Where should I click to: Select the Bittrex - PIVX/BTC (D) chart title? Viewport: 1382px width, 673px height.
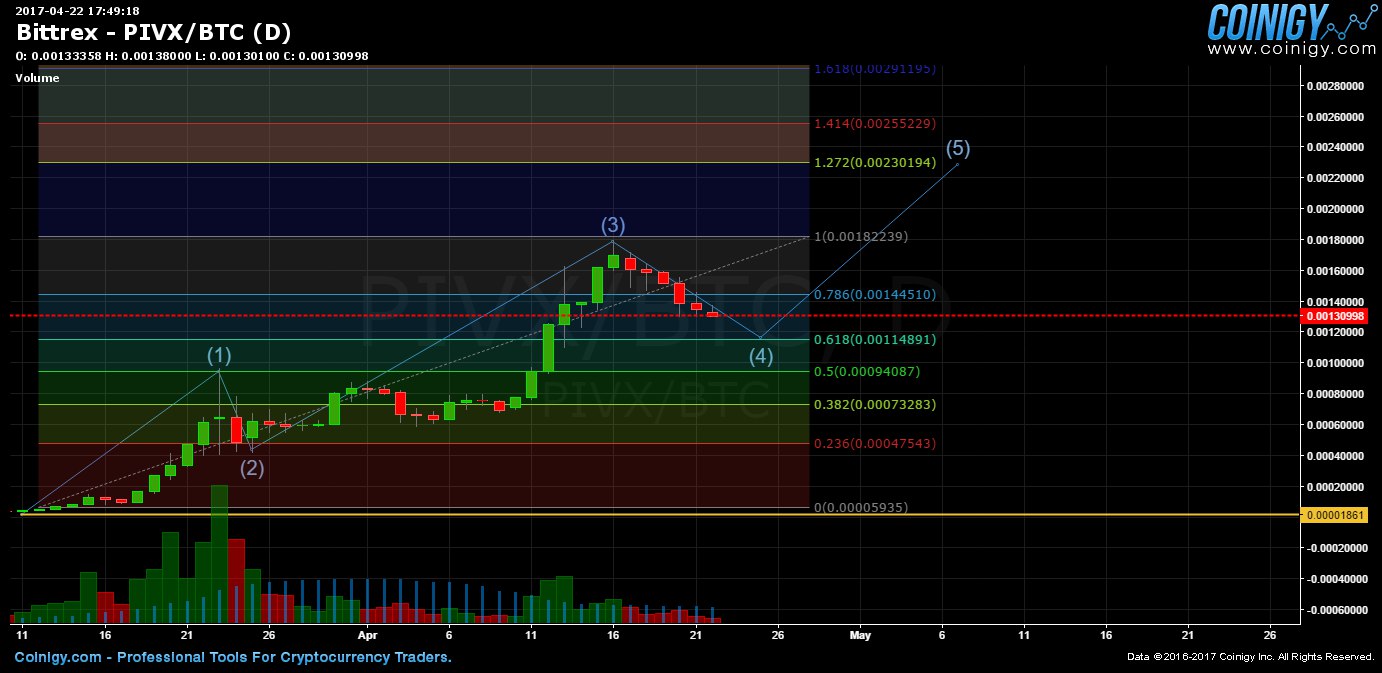click(x=153, y=32)
